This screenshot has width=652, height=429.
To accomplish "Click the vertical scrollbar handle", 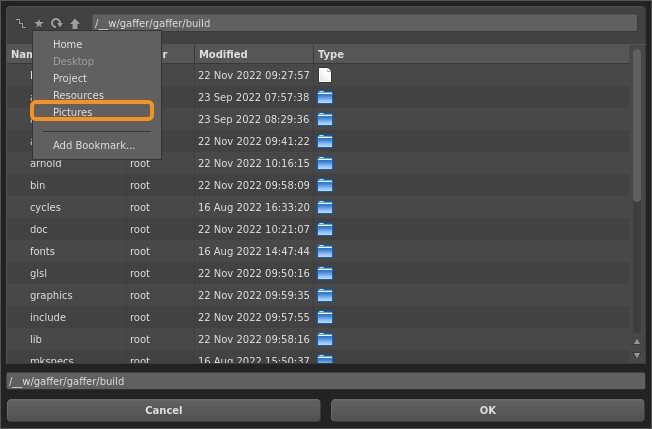I will pyautogui.click(x=637, y=126).
